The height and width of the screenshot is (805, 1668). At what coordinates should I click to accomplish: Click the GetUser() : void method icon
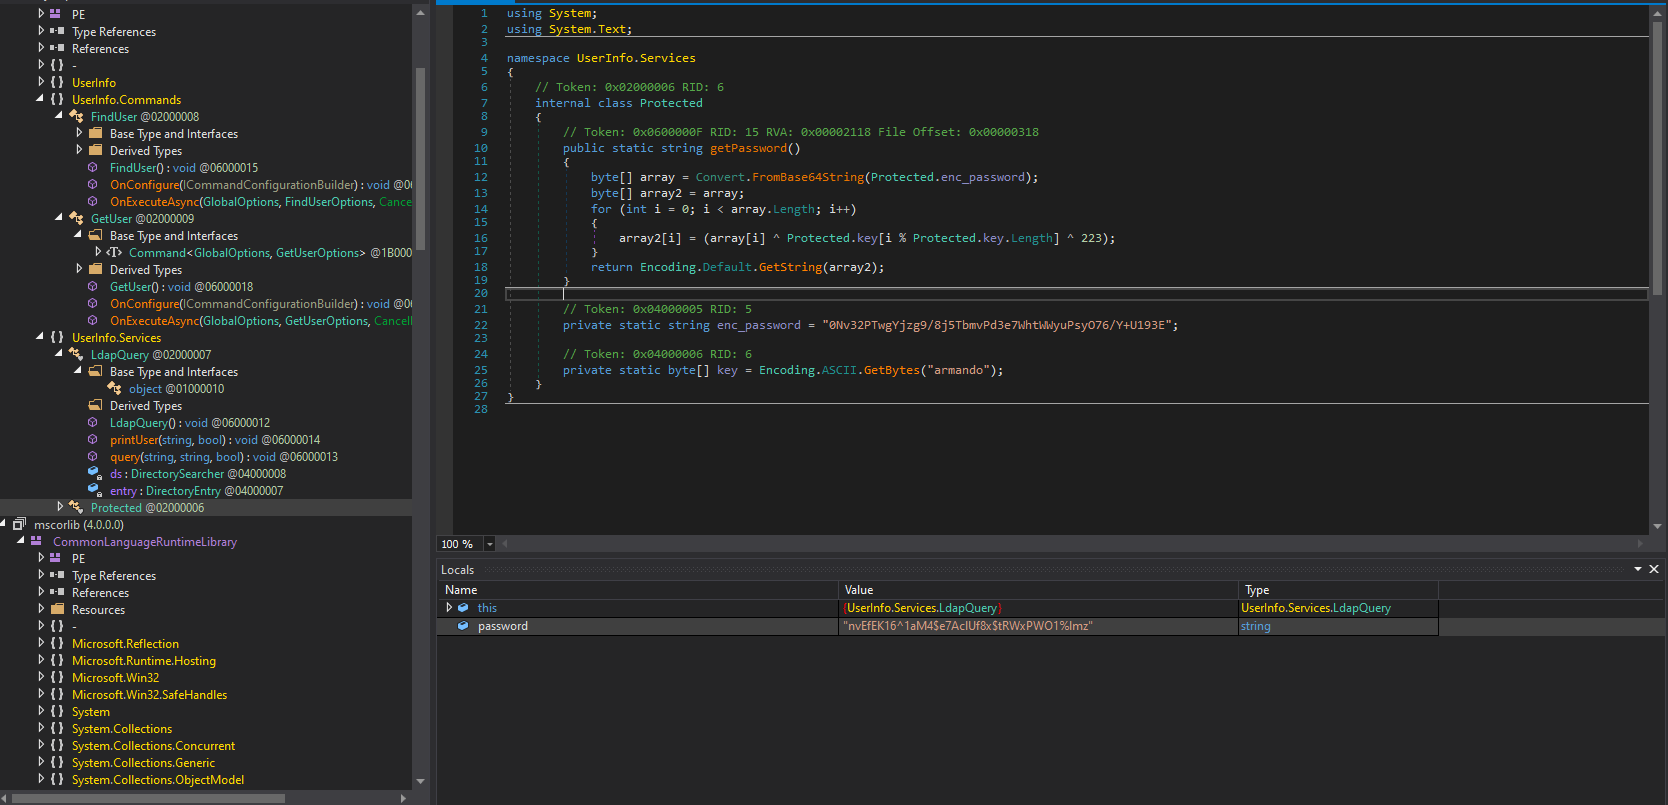(93, 286)
